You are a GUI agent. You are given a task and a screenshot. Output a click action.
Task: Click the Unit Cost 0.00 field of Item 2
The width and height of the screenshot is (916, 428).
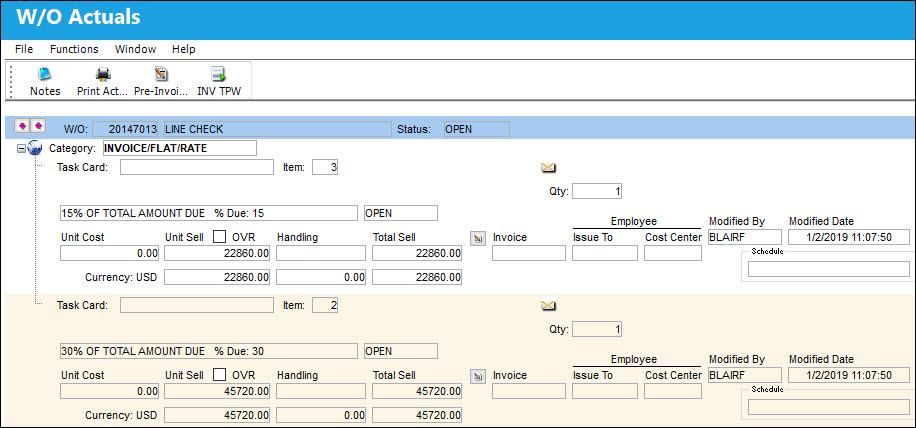tap(110, 391)
